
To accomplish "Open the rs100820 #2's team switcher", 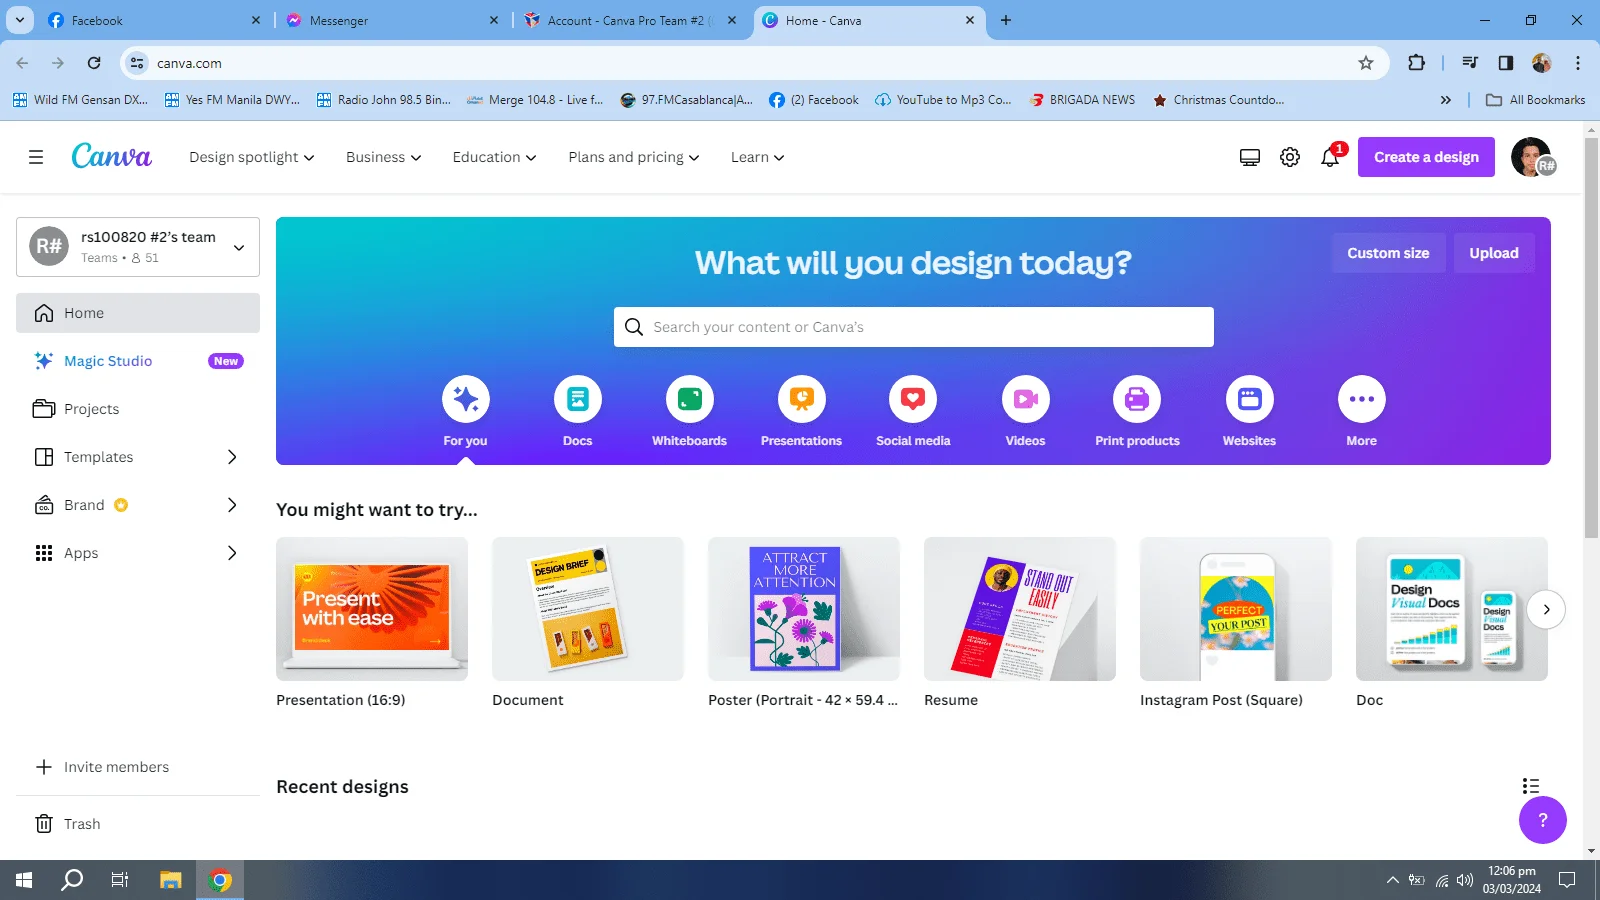I will [x=138, y=247].
